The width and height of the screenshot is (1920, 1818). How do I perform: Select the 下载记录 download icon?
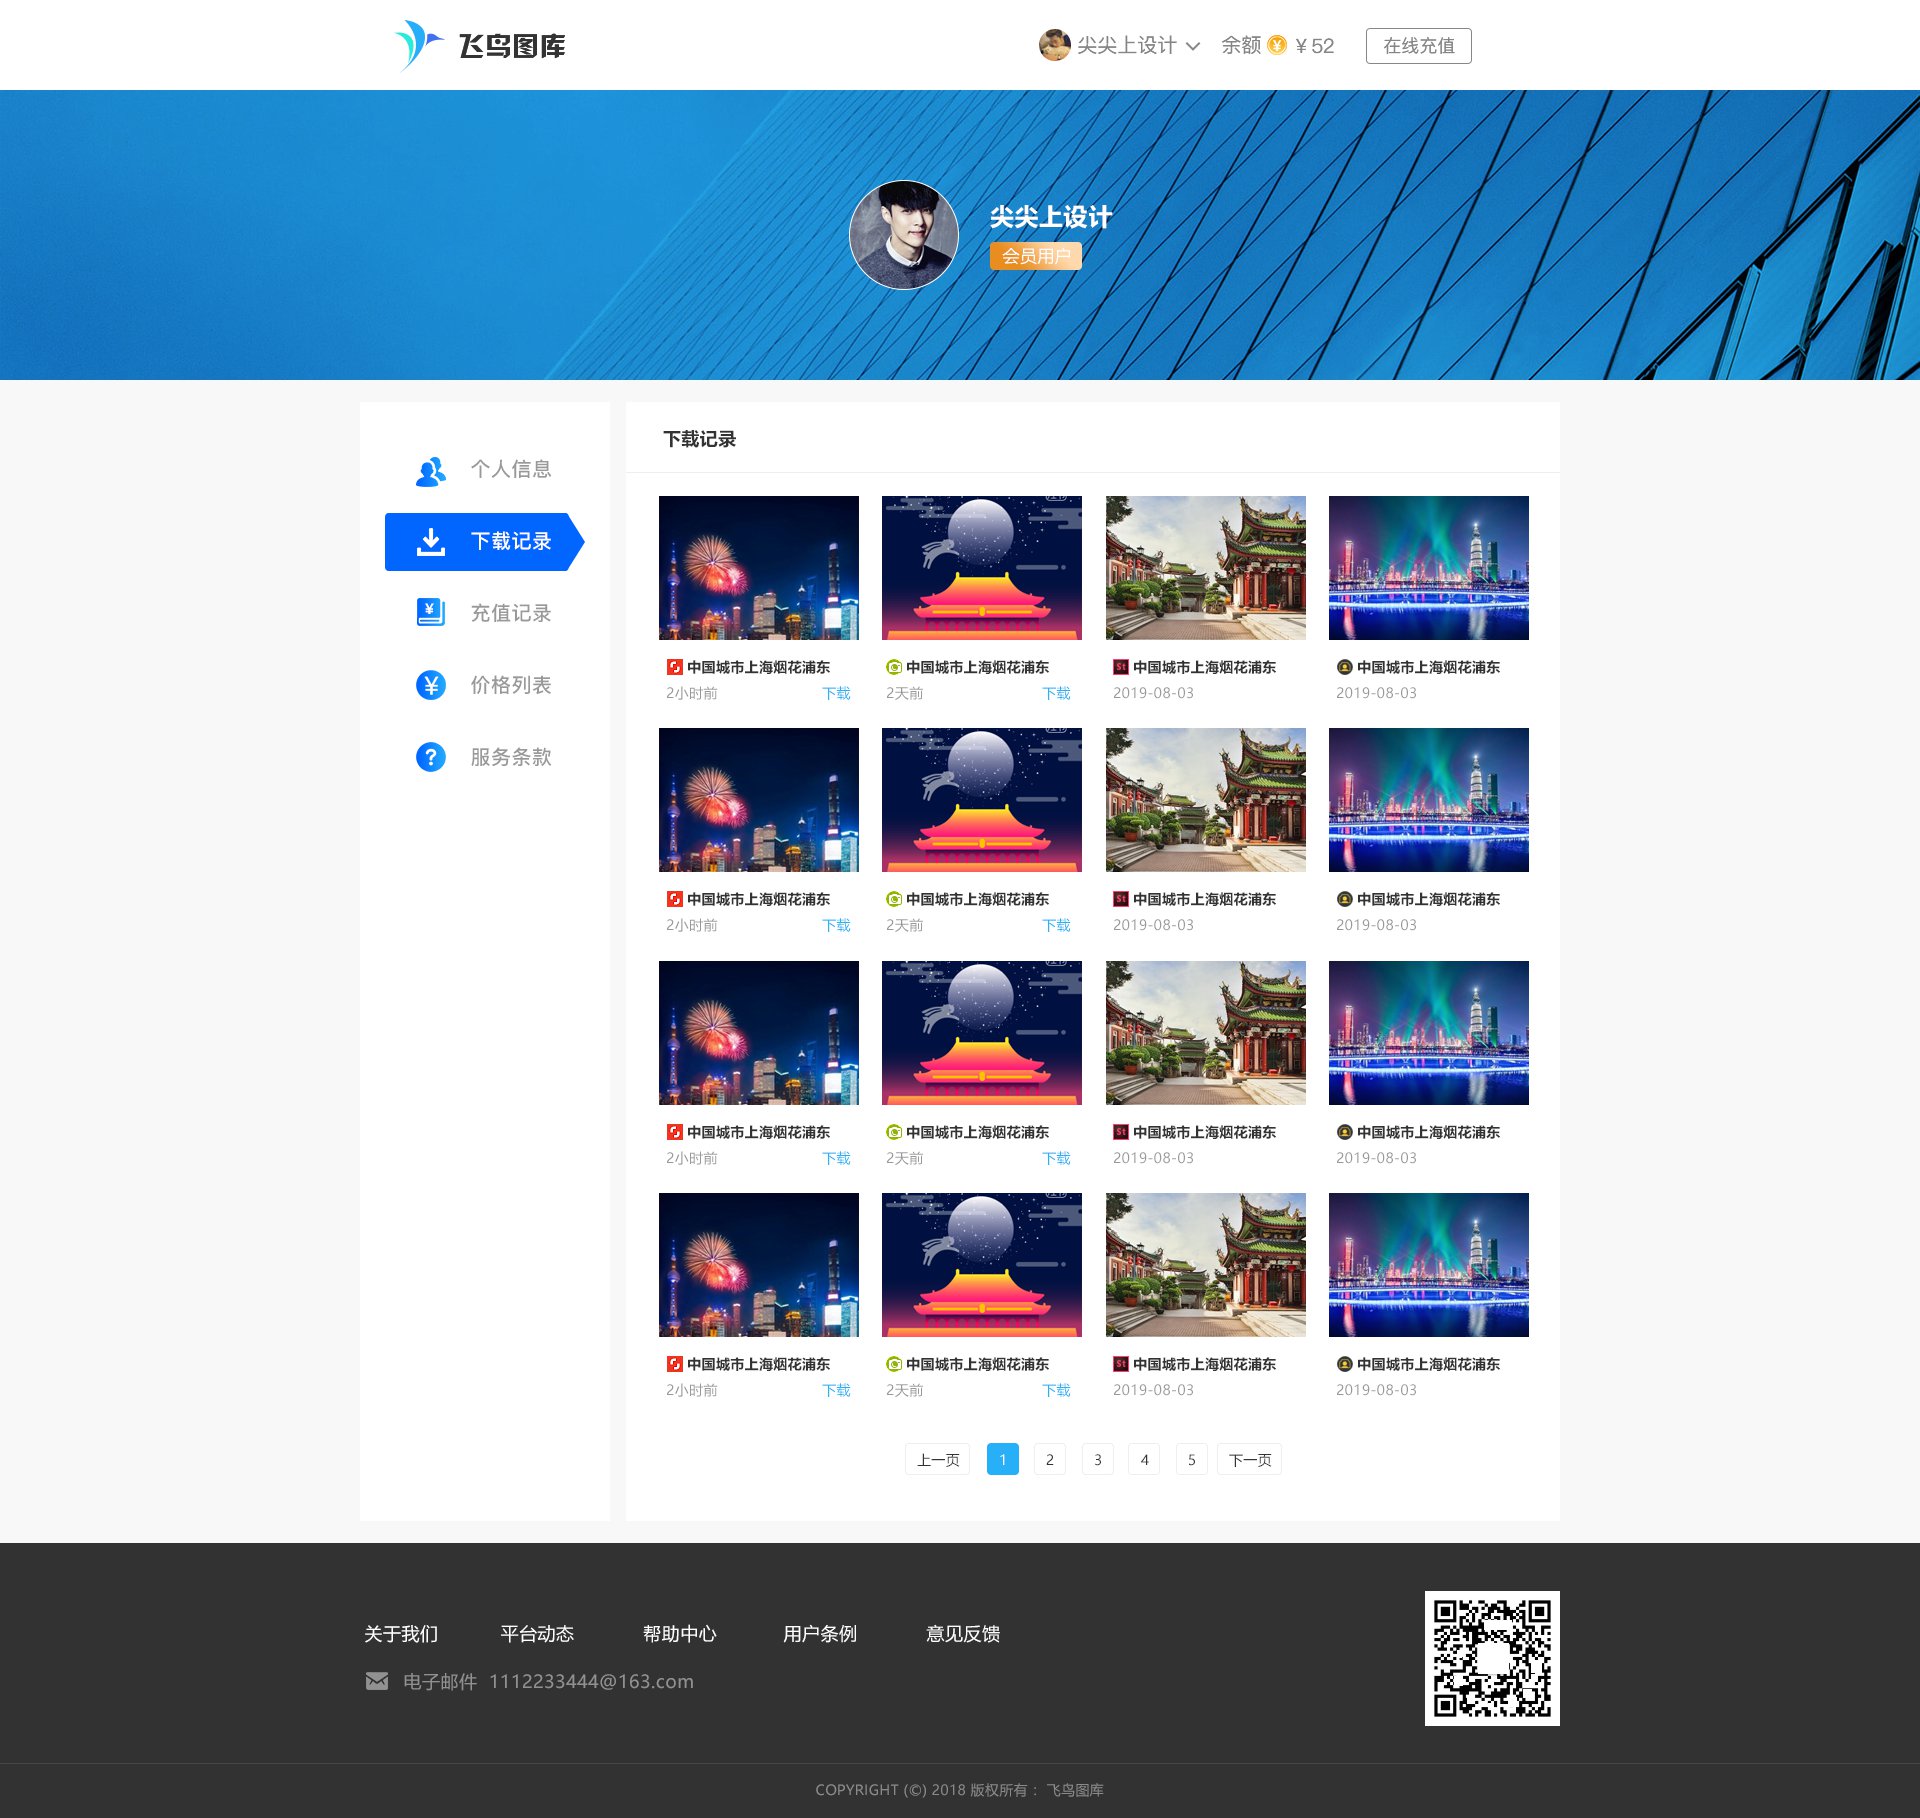point(431,541)
